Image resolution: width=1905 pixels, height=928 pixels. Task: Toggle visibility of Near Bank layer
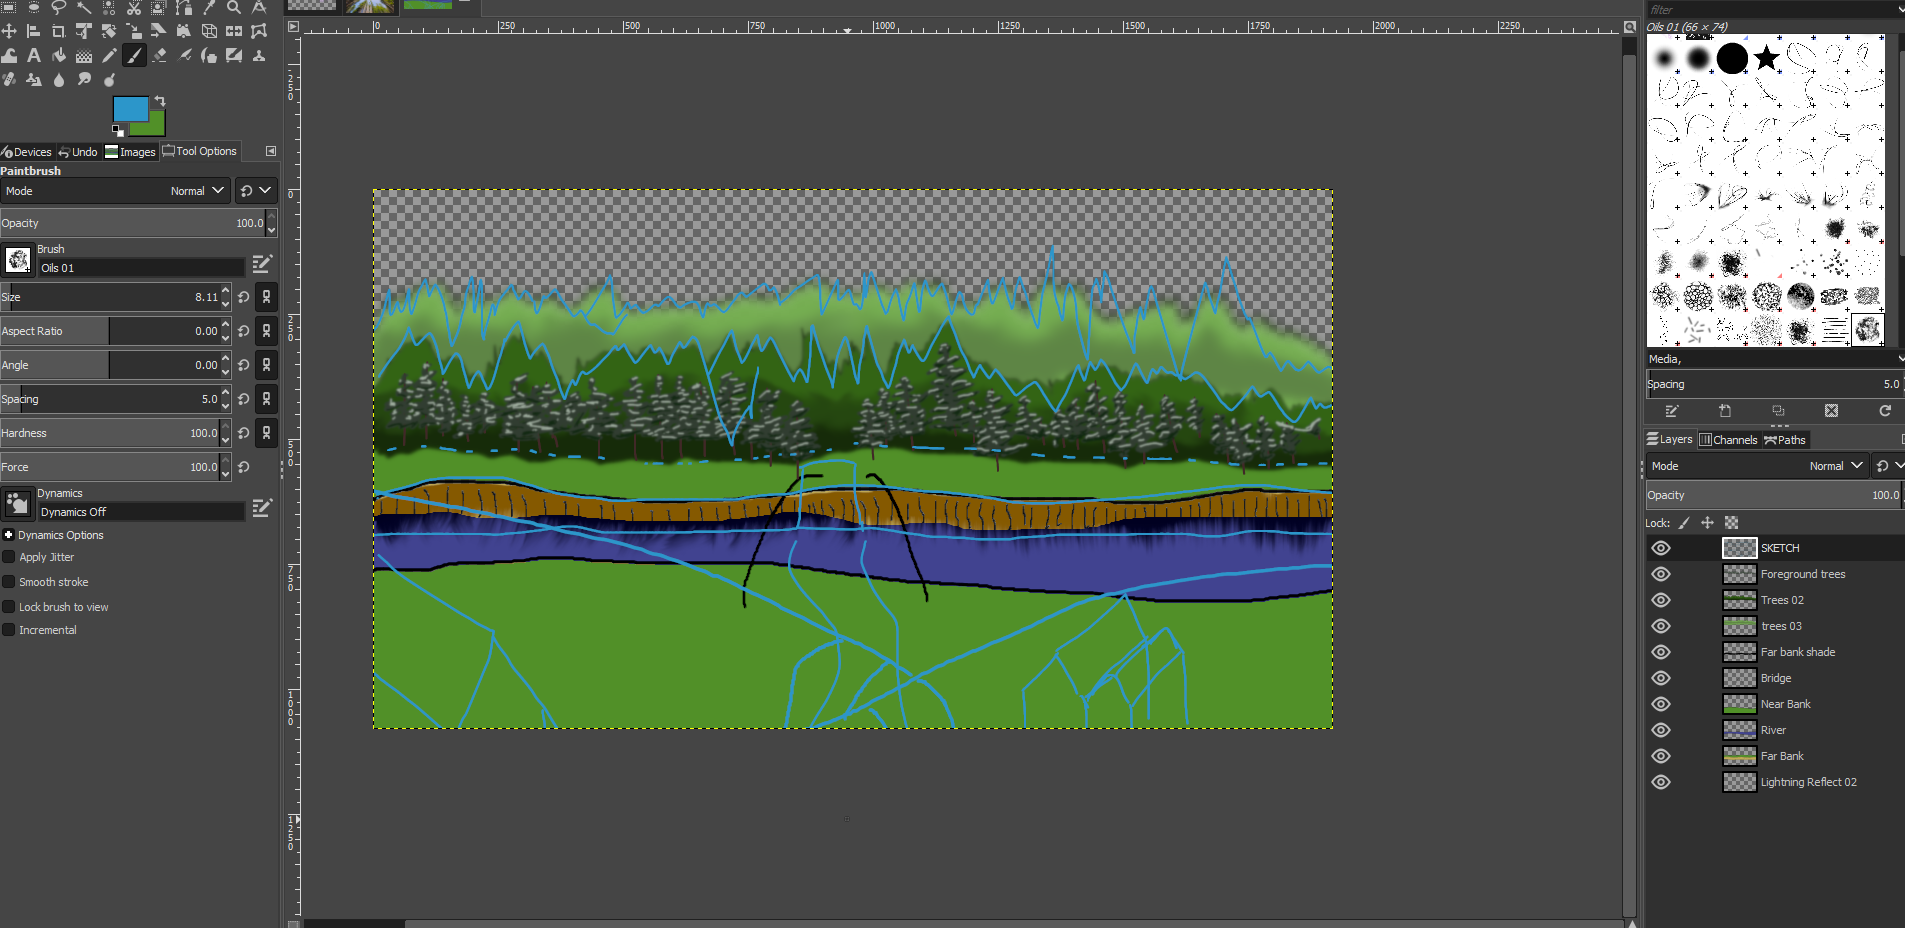tap(1661, 704)
